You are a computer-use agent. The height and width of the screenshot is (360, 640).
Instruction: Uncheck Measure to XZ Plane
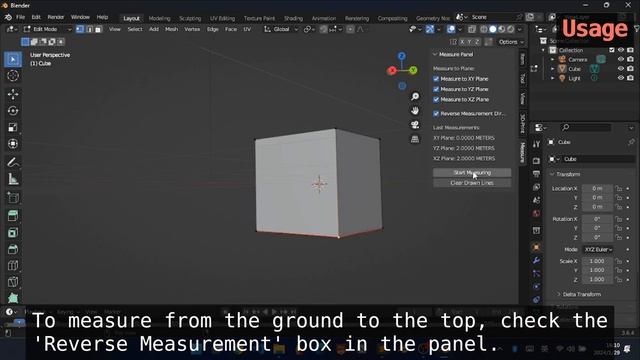[x=436, y=100]
